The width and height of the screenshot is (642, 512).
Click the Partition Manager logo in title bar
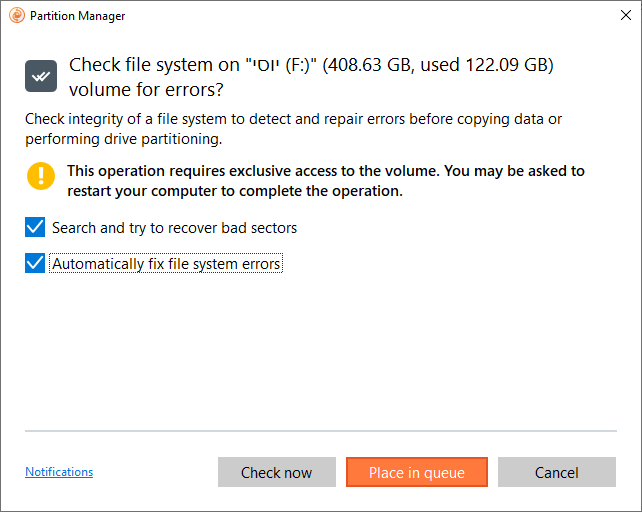coord(17,16)
